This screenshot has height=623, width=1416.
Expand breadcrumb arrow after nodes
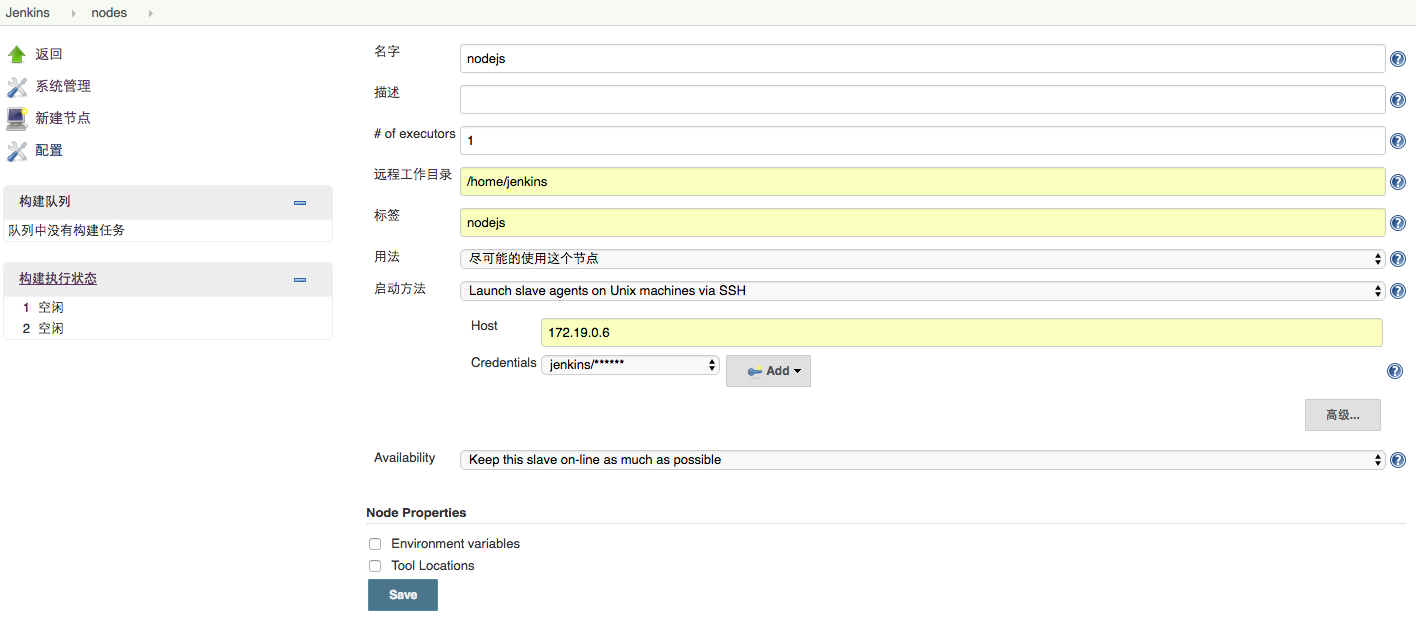150,13
